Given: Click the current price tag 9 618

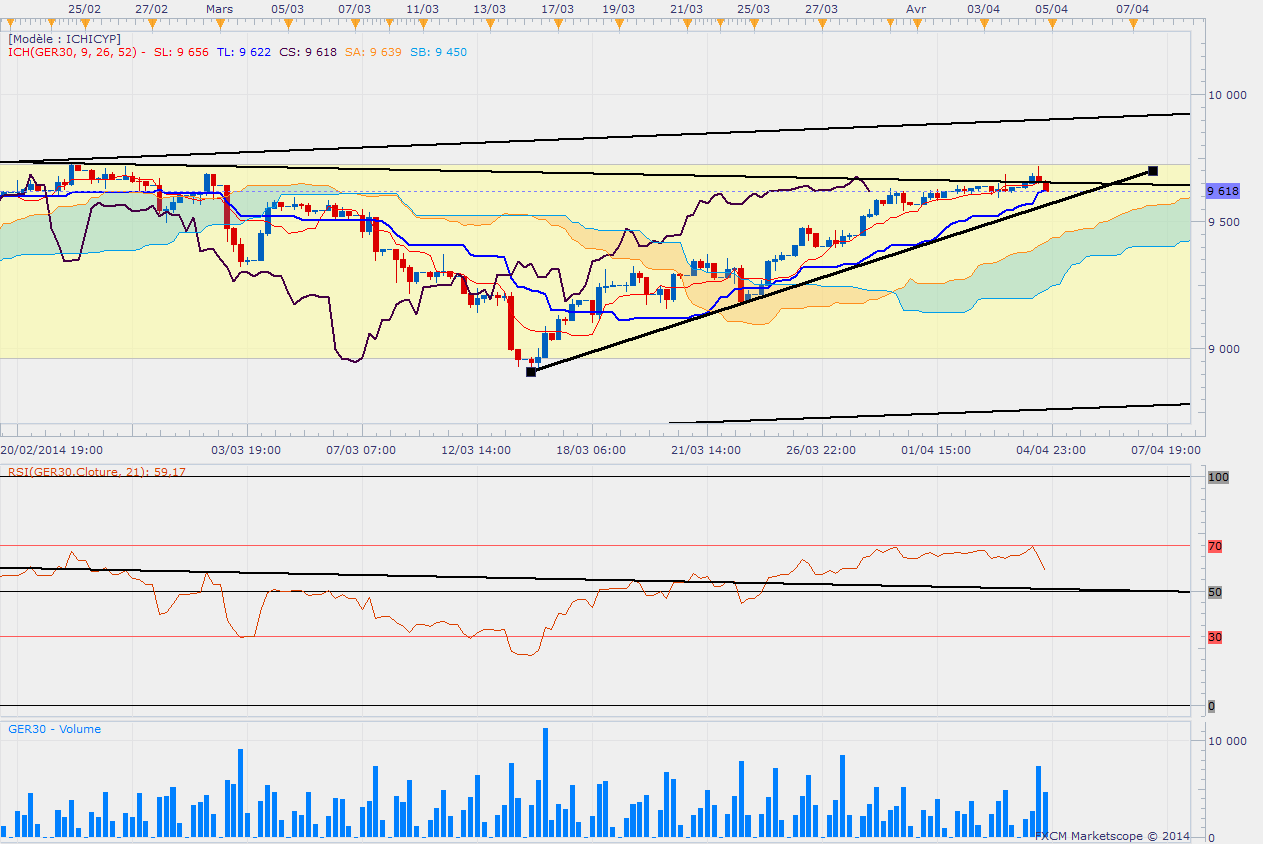Looking at the screenshot, I should (x=1223, y=191).
